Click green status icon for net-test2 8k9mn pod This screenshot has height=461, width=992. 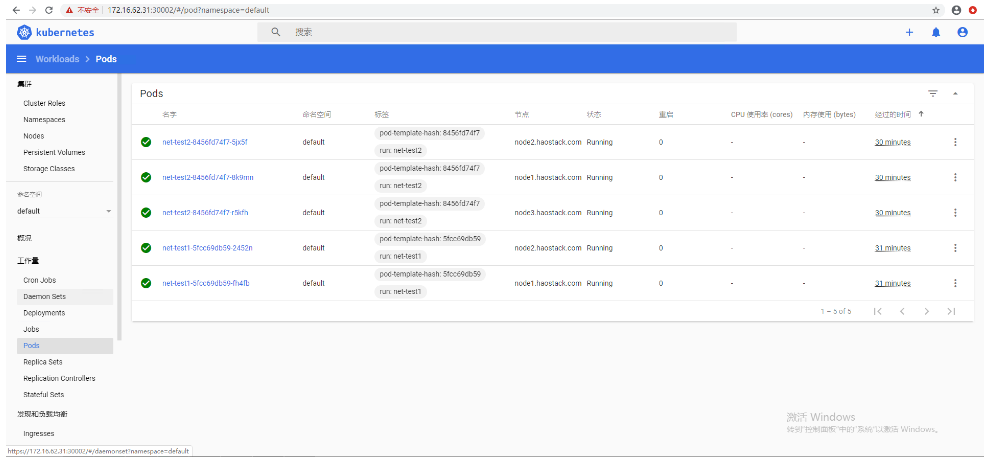pos(146,178)
